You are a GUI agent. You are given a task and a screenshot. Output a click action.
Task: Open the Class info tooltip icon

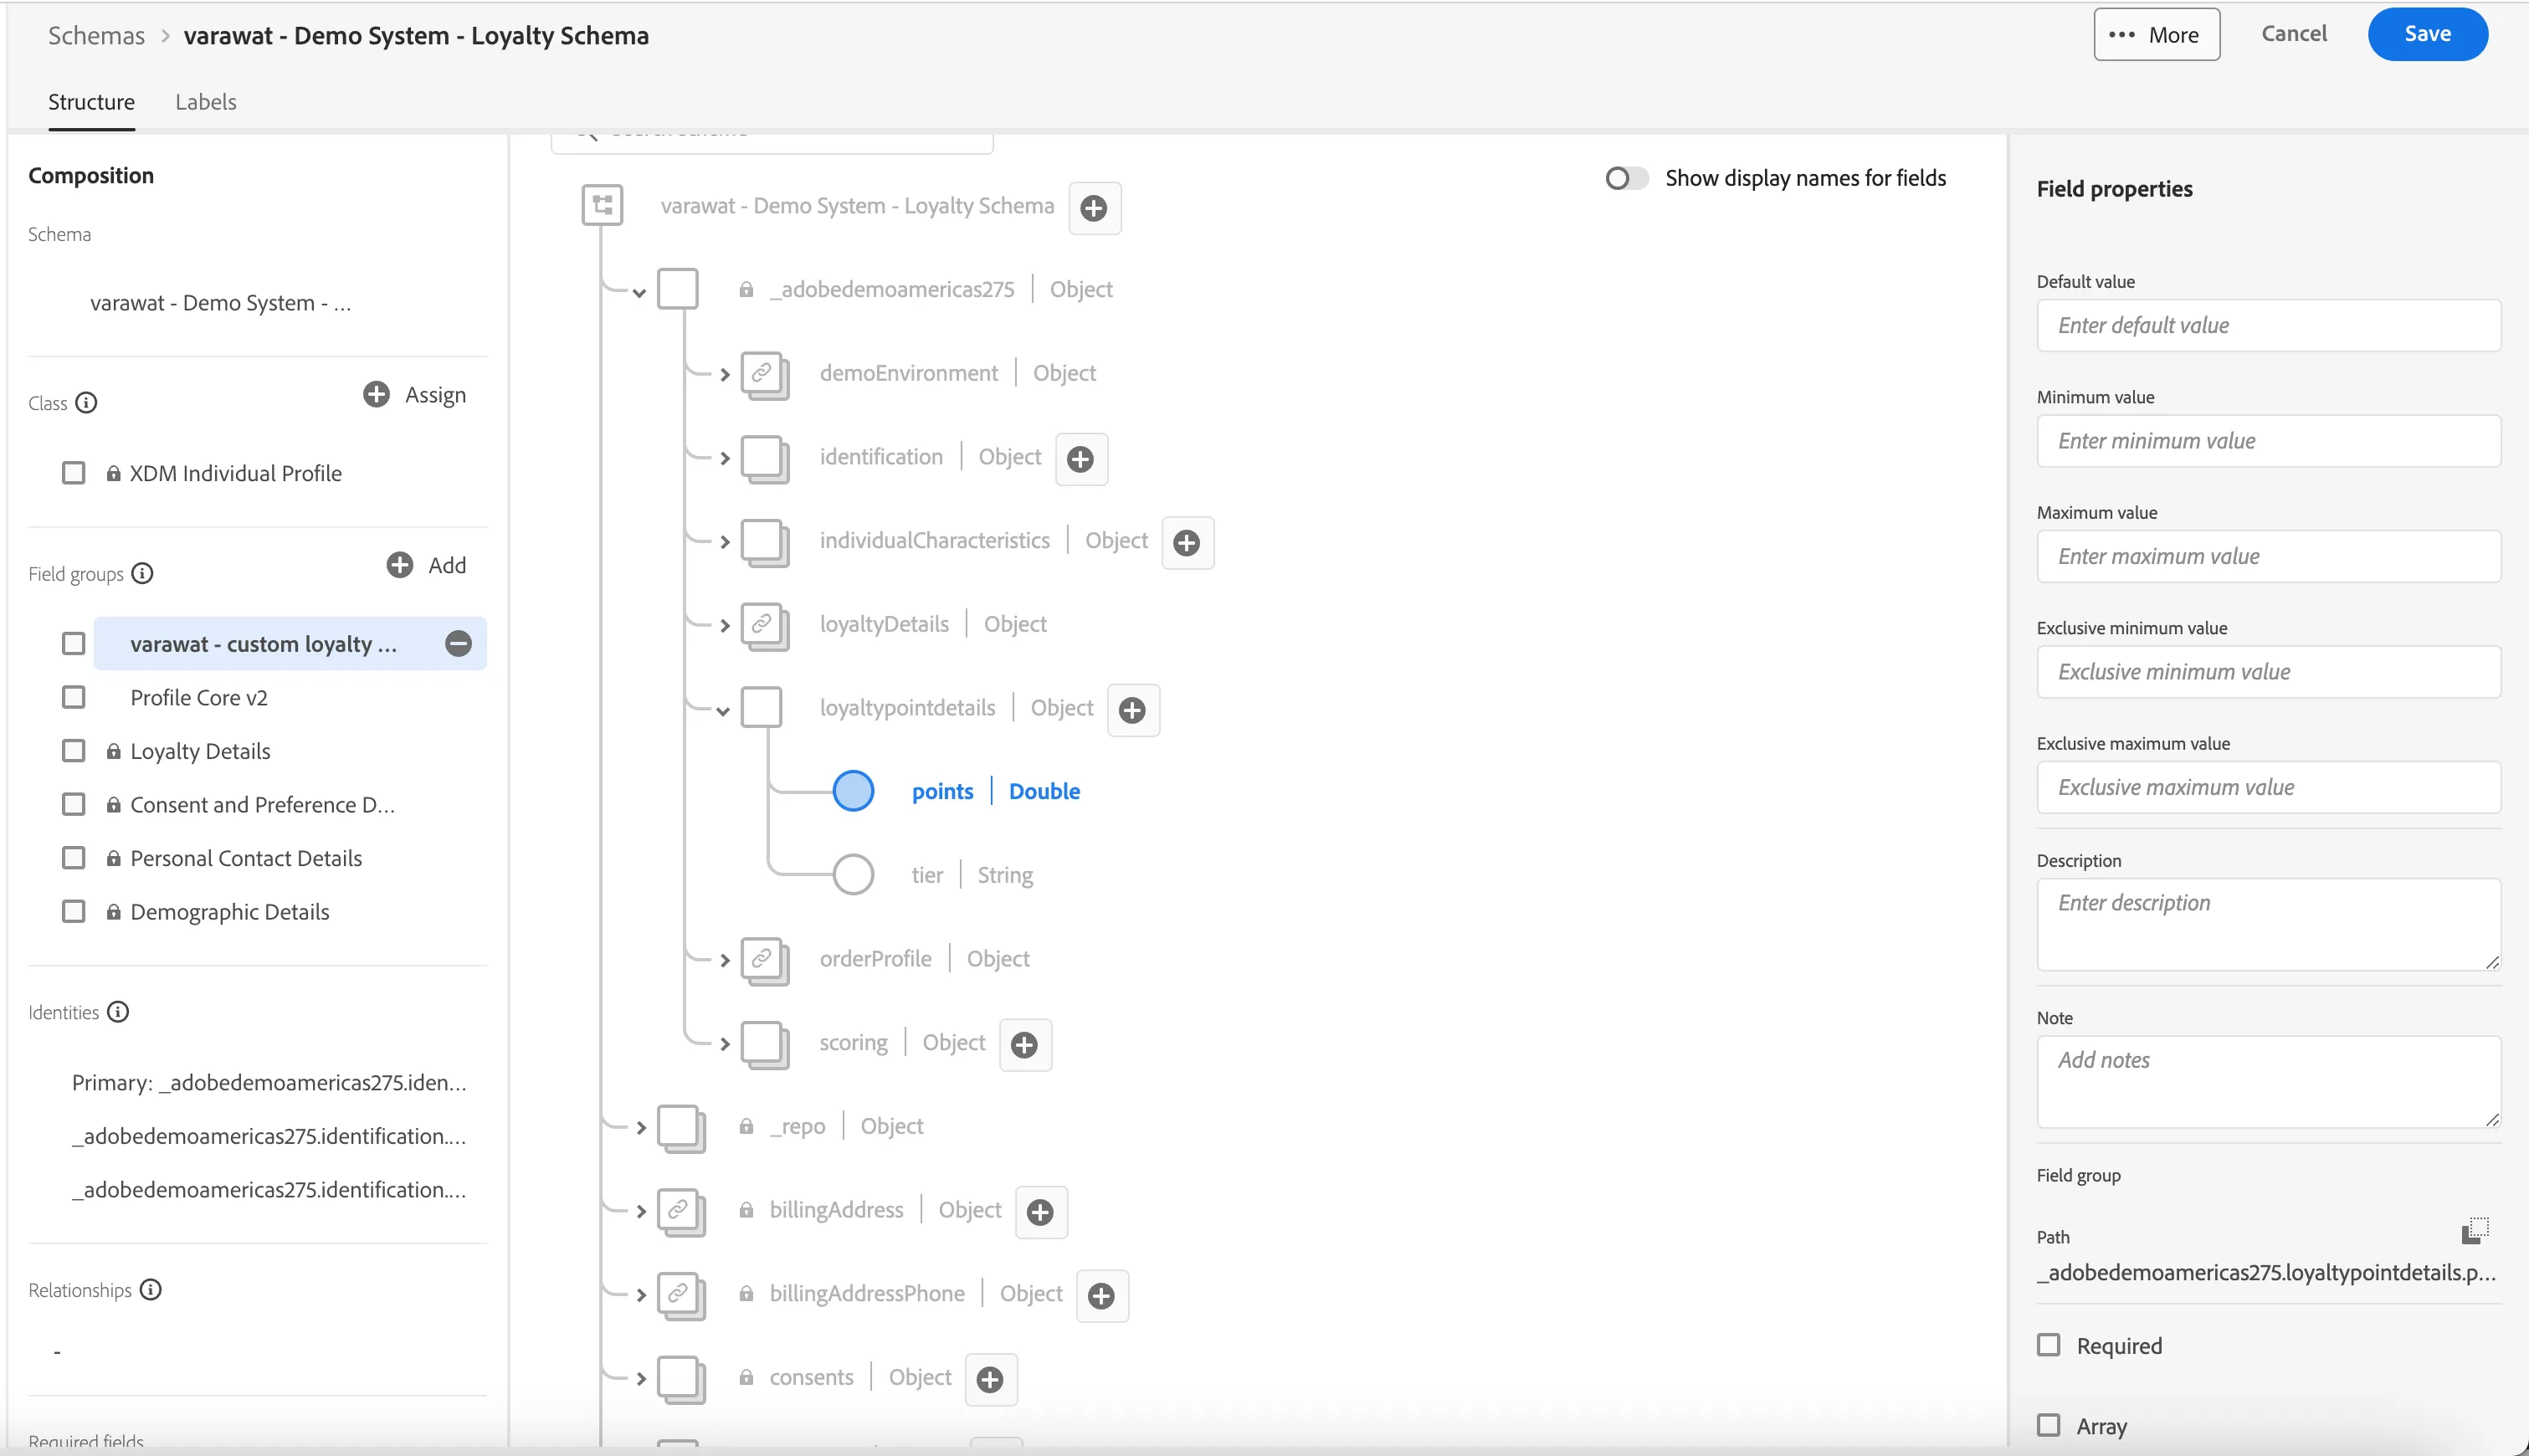pos(87,402)
